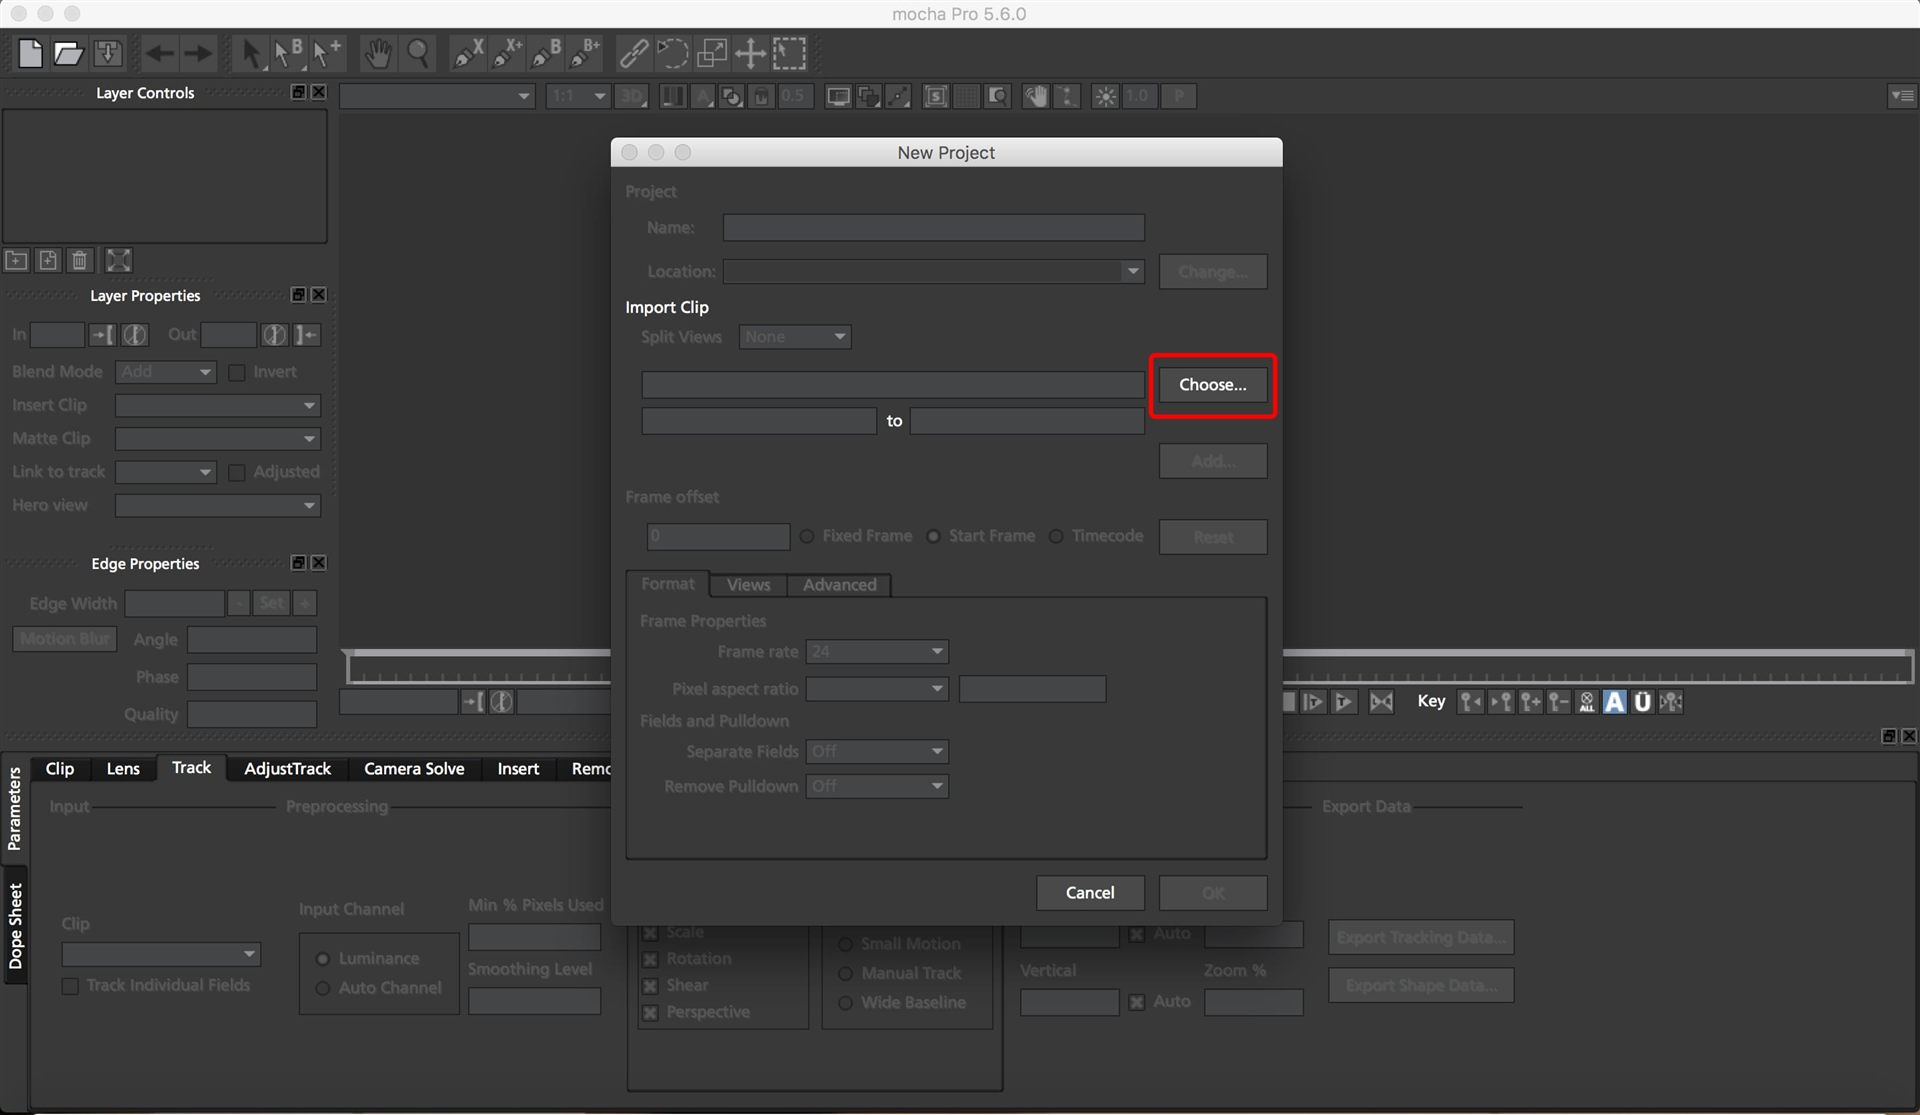Select the arrow-with-B selection tool
1920x1115 pixels.
pyautogui.click(x=288, y=53)
